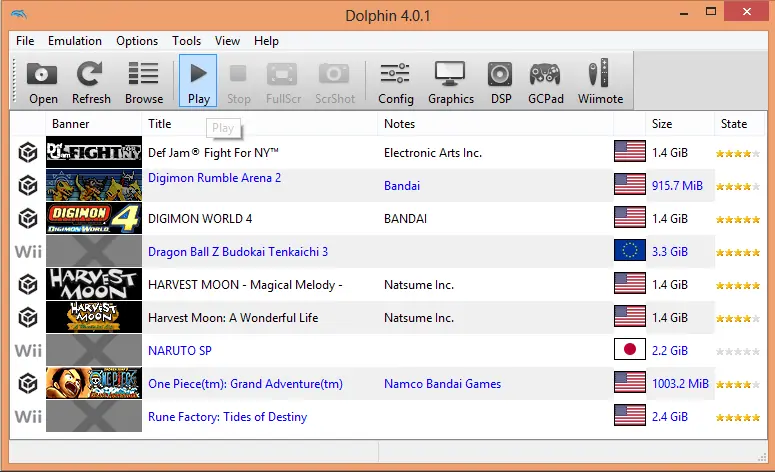Sort by the Notes column header
The width and height of the screenshot is (775, 472).
click(495, 124)
